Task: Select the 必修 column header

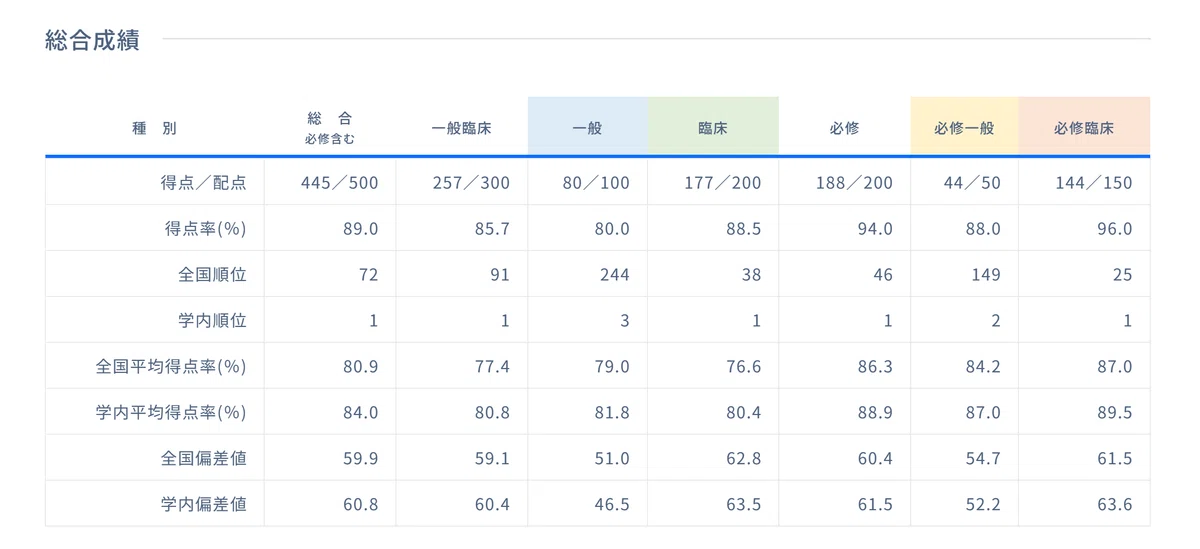Action: click(x=844, y=128)
